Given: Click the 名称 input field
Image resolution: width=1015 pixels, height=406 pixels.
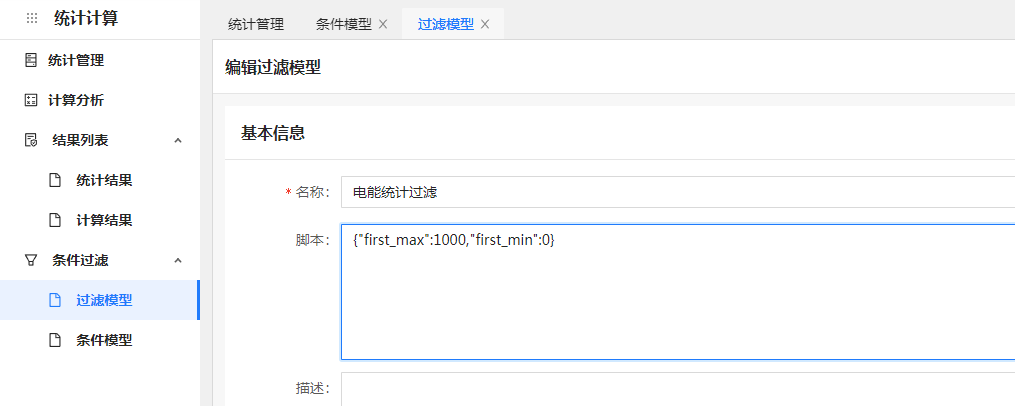Looking at the screenshot, I should pos(676,191).
